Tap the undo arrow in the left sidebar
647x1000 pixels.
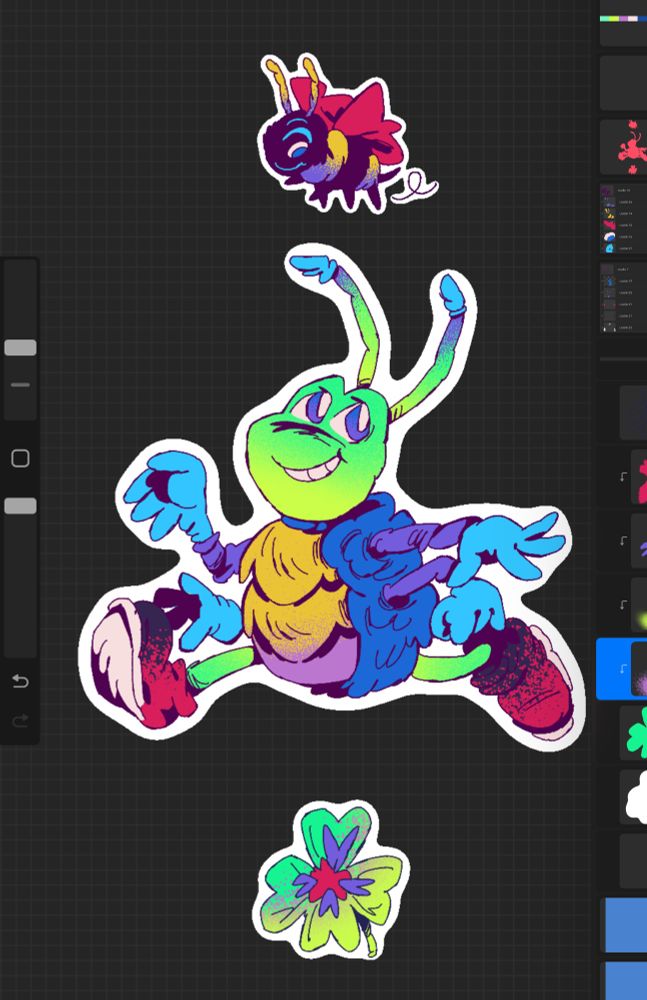pyautogui.click(x=20, y=682)
